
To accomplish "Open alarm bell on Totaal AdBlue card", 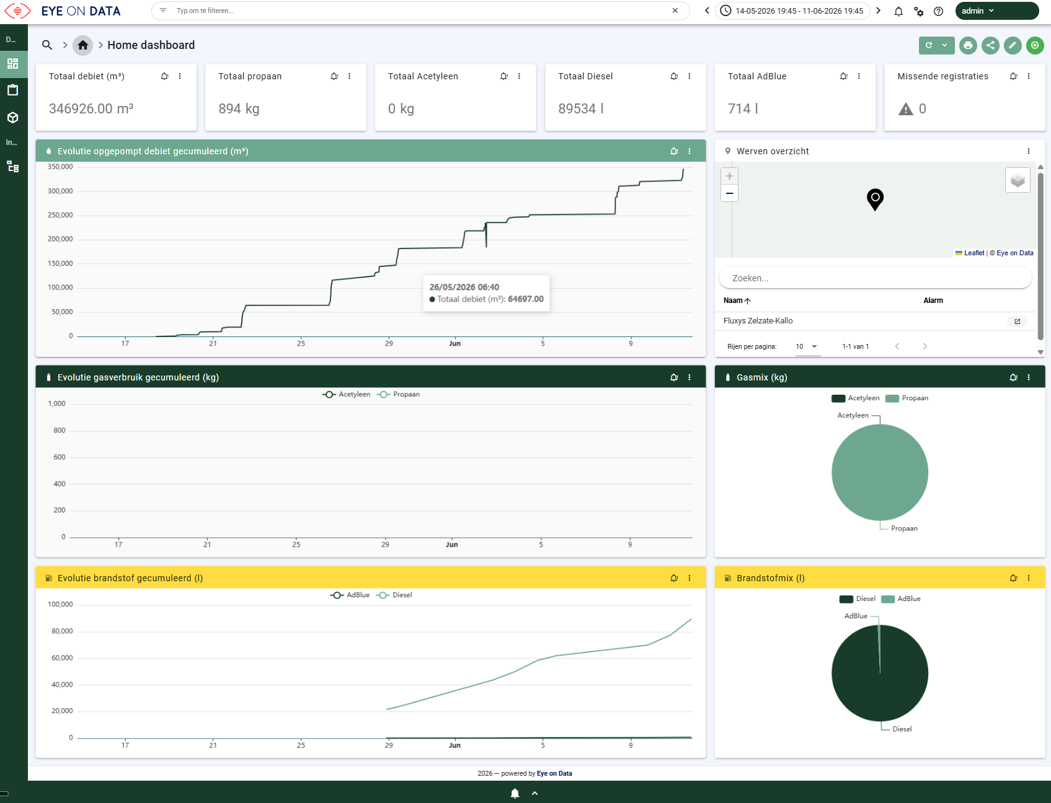I will (x=844, y=76).
